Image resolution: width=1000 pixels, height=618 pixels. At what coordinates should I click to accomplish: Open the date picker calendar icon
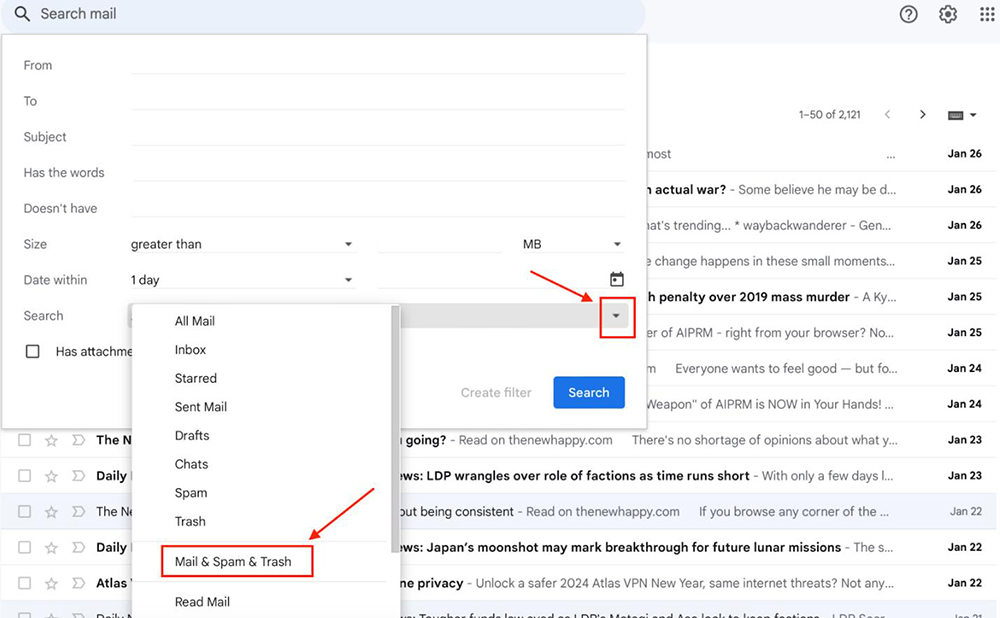616,279
